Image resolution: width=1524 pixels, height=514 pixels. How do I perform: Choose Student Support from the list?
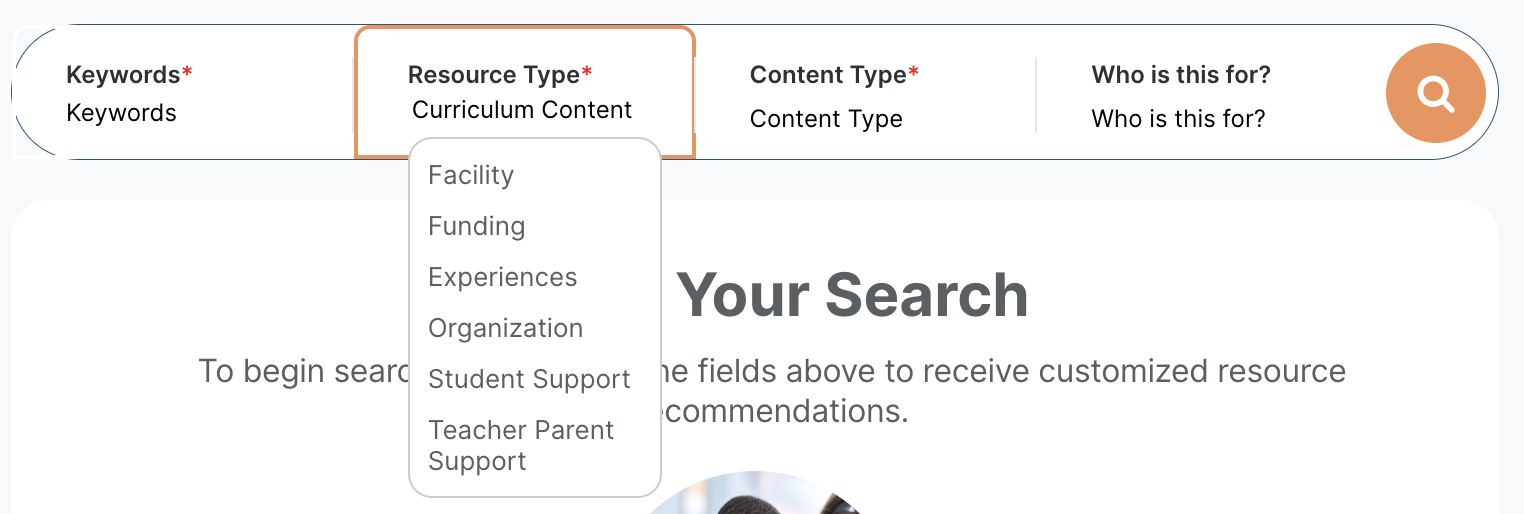[529, 379]
